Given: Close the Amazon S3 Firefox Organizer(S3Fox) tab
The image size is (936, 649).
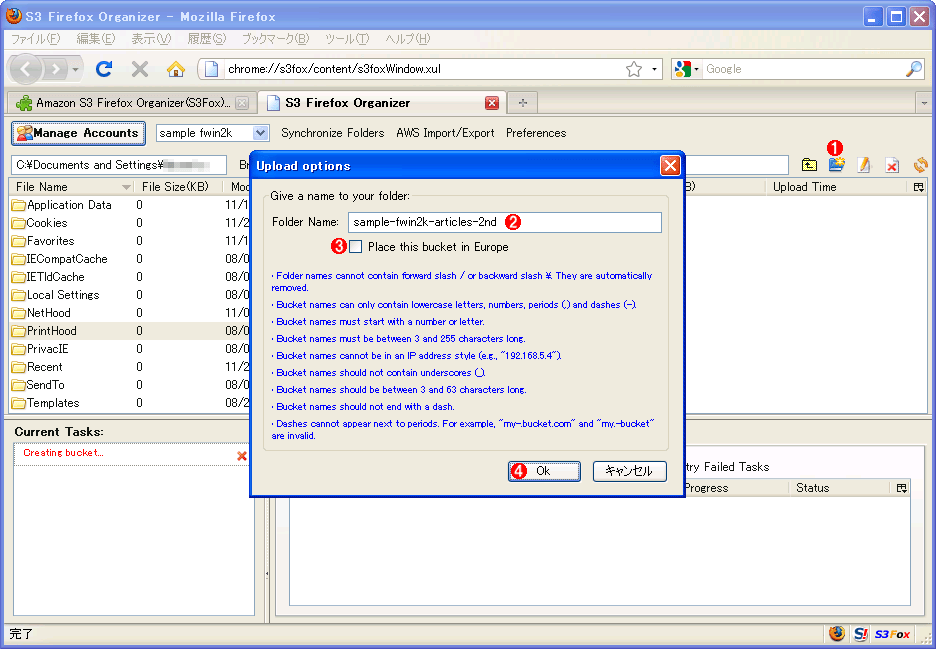Looking at the screenshot, I should (242, 103).
